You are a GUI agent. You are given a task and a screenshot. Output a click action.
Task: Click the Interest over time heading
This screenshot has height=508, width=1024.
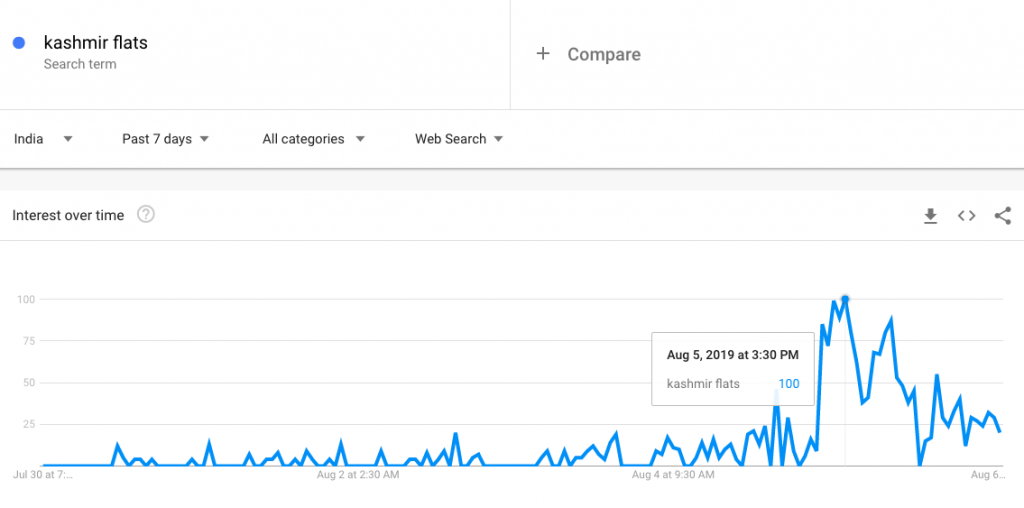pyautogui.click(x=68, y=215)
